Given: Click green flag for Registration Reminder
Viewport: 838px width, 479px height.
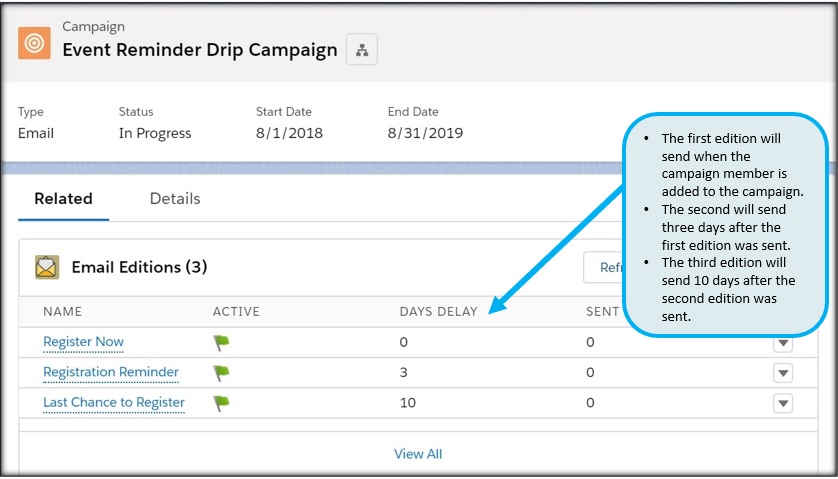Looking at the screenshot, I should click(221, 373).
